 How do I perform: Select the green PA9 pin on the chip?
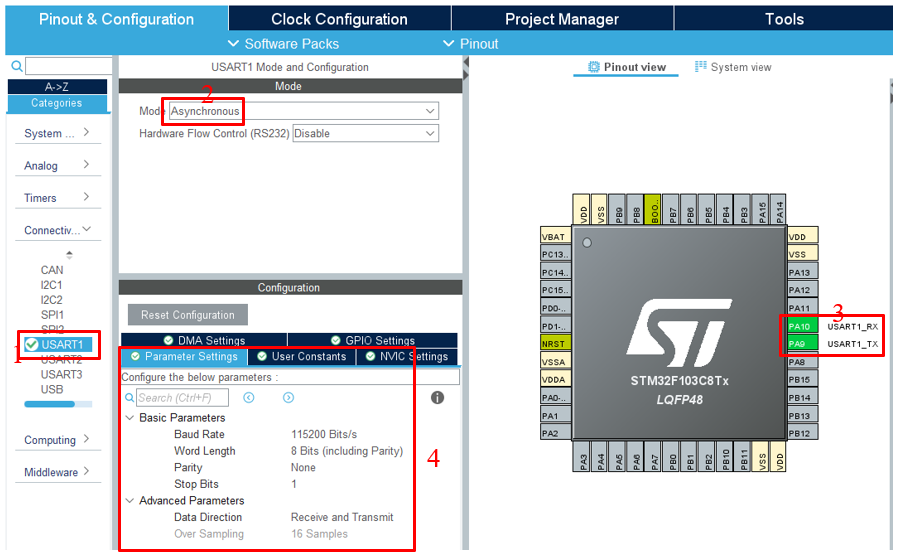coord(802,344)
